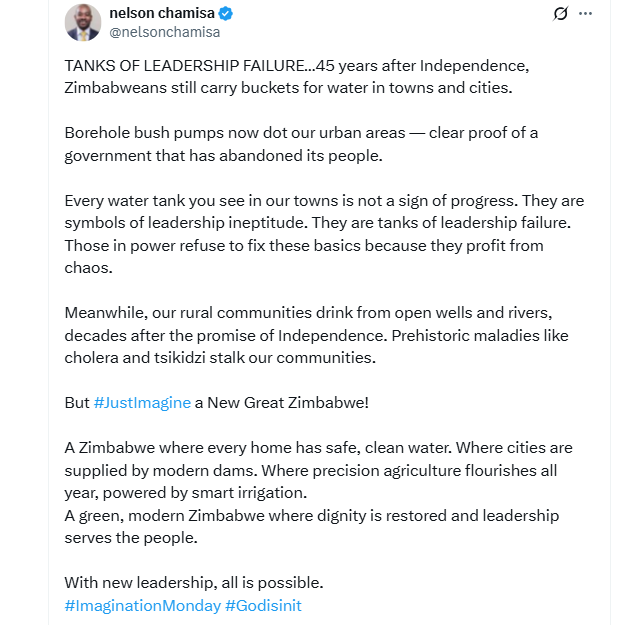Click the display name nelson chamisa
Screen dimensions: 630x625
click(x=162, y=13)
